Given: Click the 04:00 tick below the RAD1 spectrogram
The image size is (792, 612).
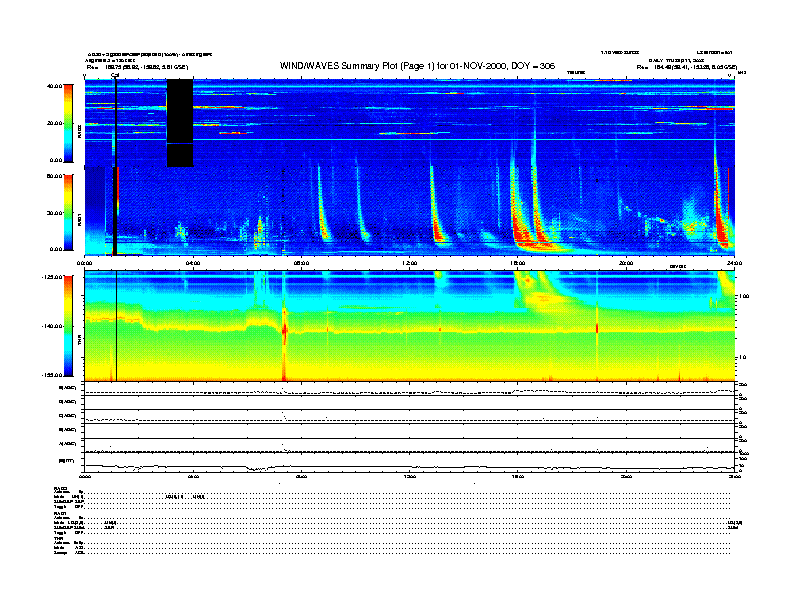Looking at the screenshot, I should click(x=193, y=263).
